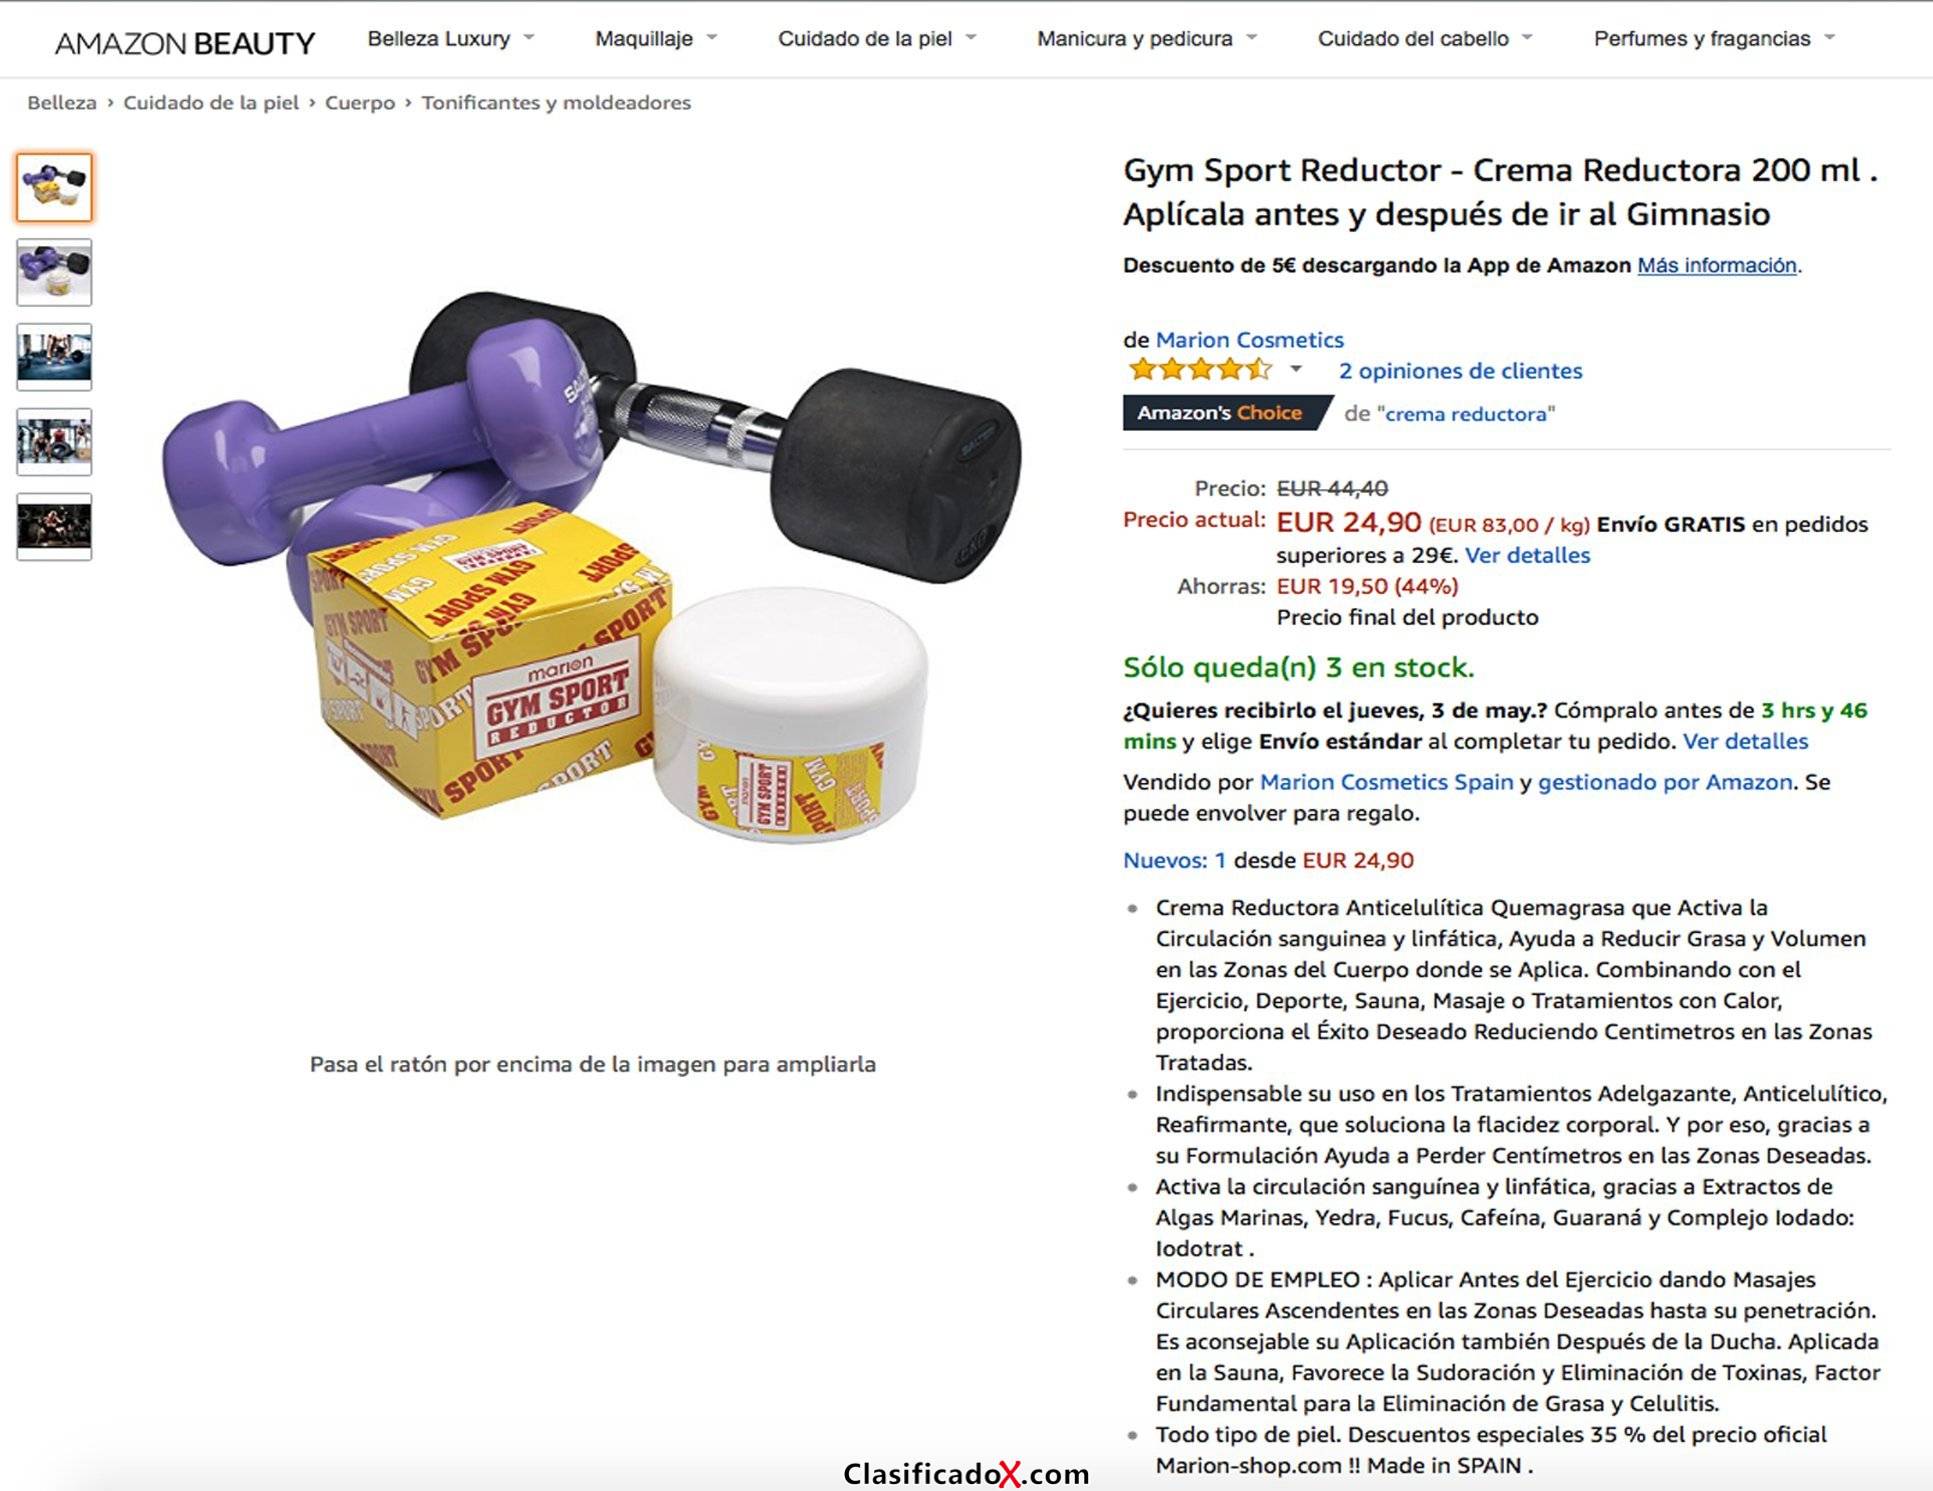Expand the Maquillaje dropdown menu
Image resolution: width=1933 pixels, height=1491 pixels.
tap(656, 38)
